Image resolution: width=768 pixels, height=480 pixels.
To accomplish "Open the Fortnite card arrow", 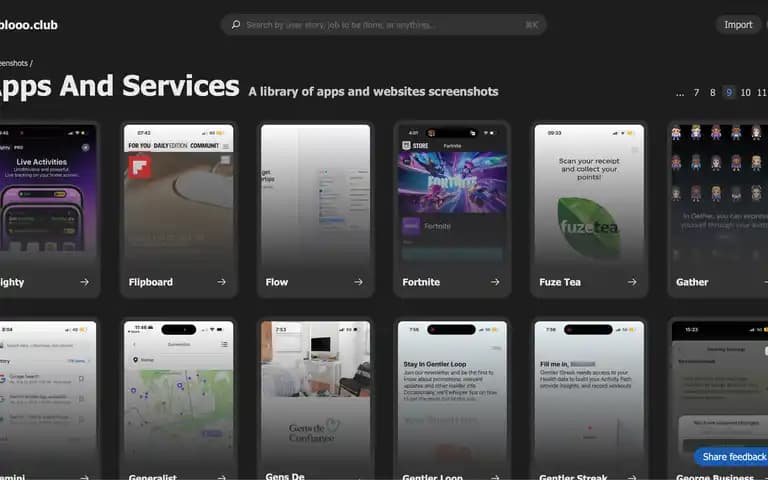I will tap(495, 282).
